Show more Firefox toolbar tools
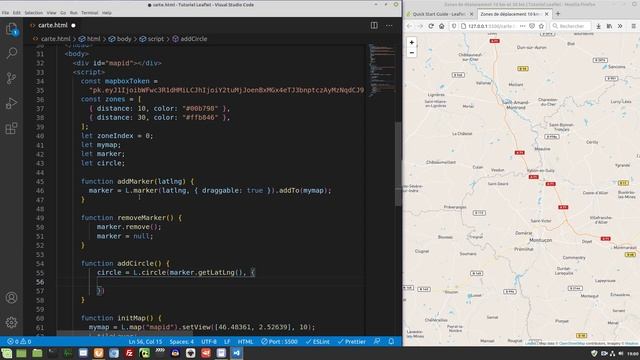Image resolution: width=640 pixels, height=360 pixels. [620, 26]
